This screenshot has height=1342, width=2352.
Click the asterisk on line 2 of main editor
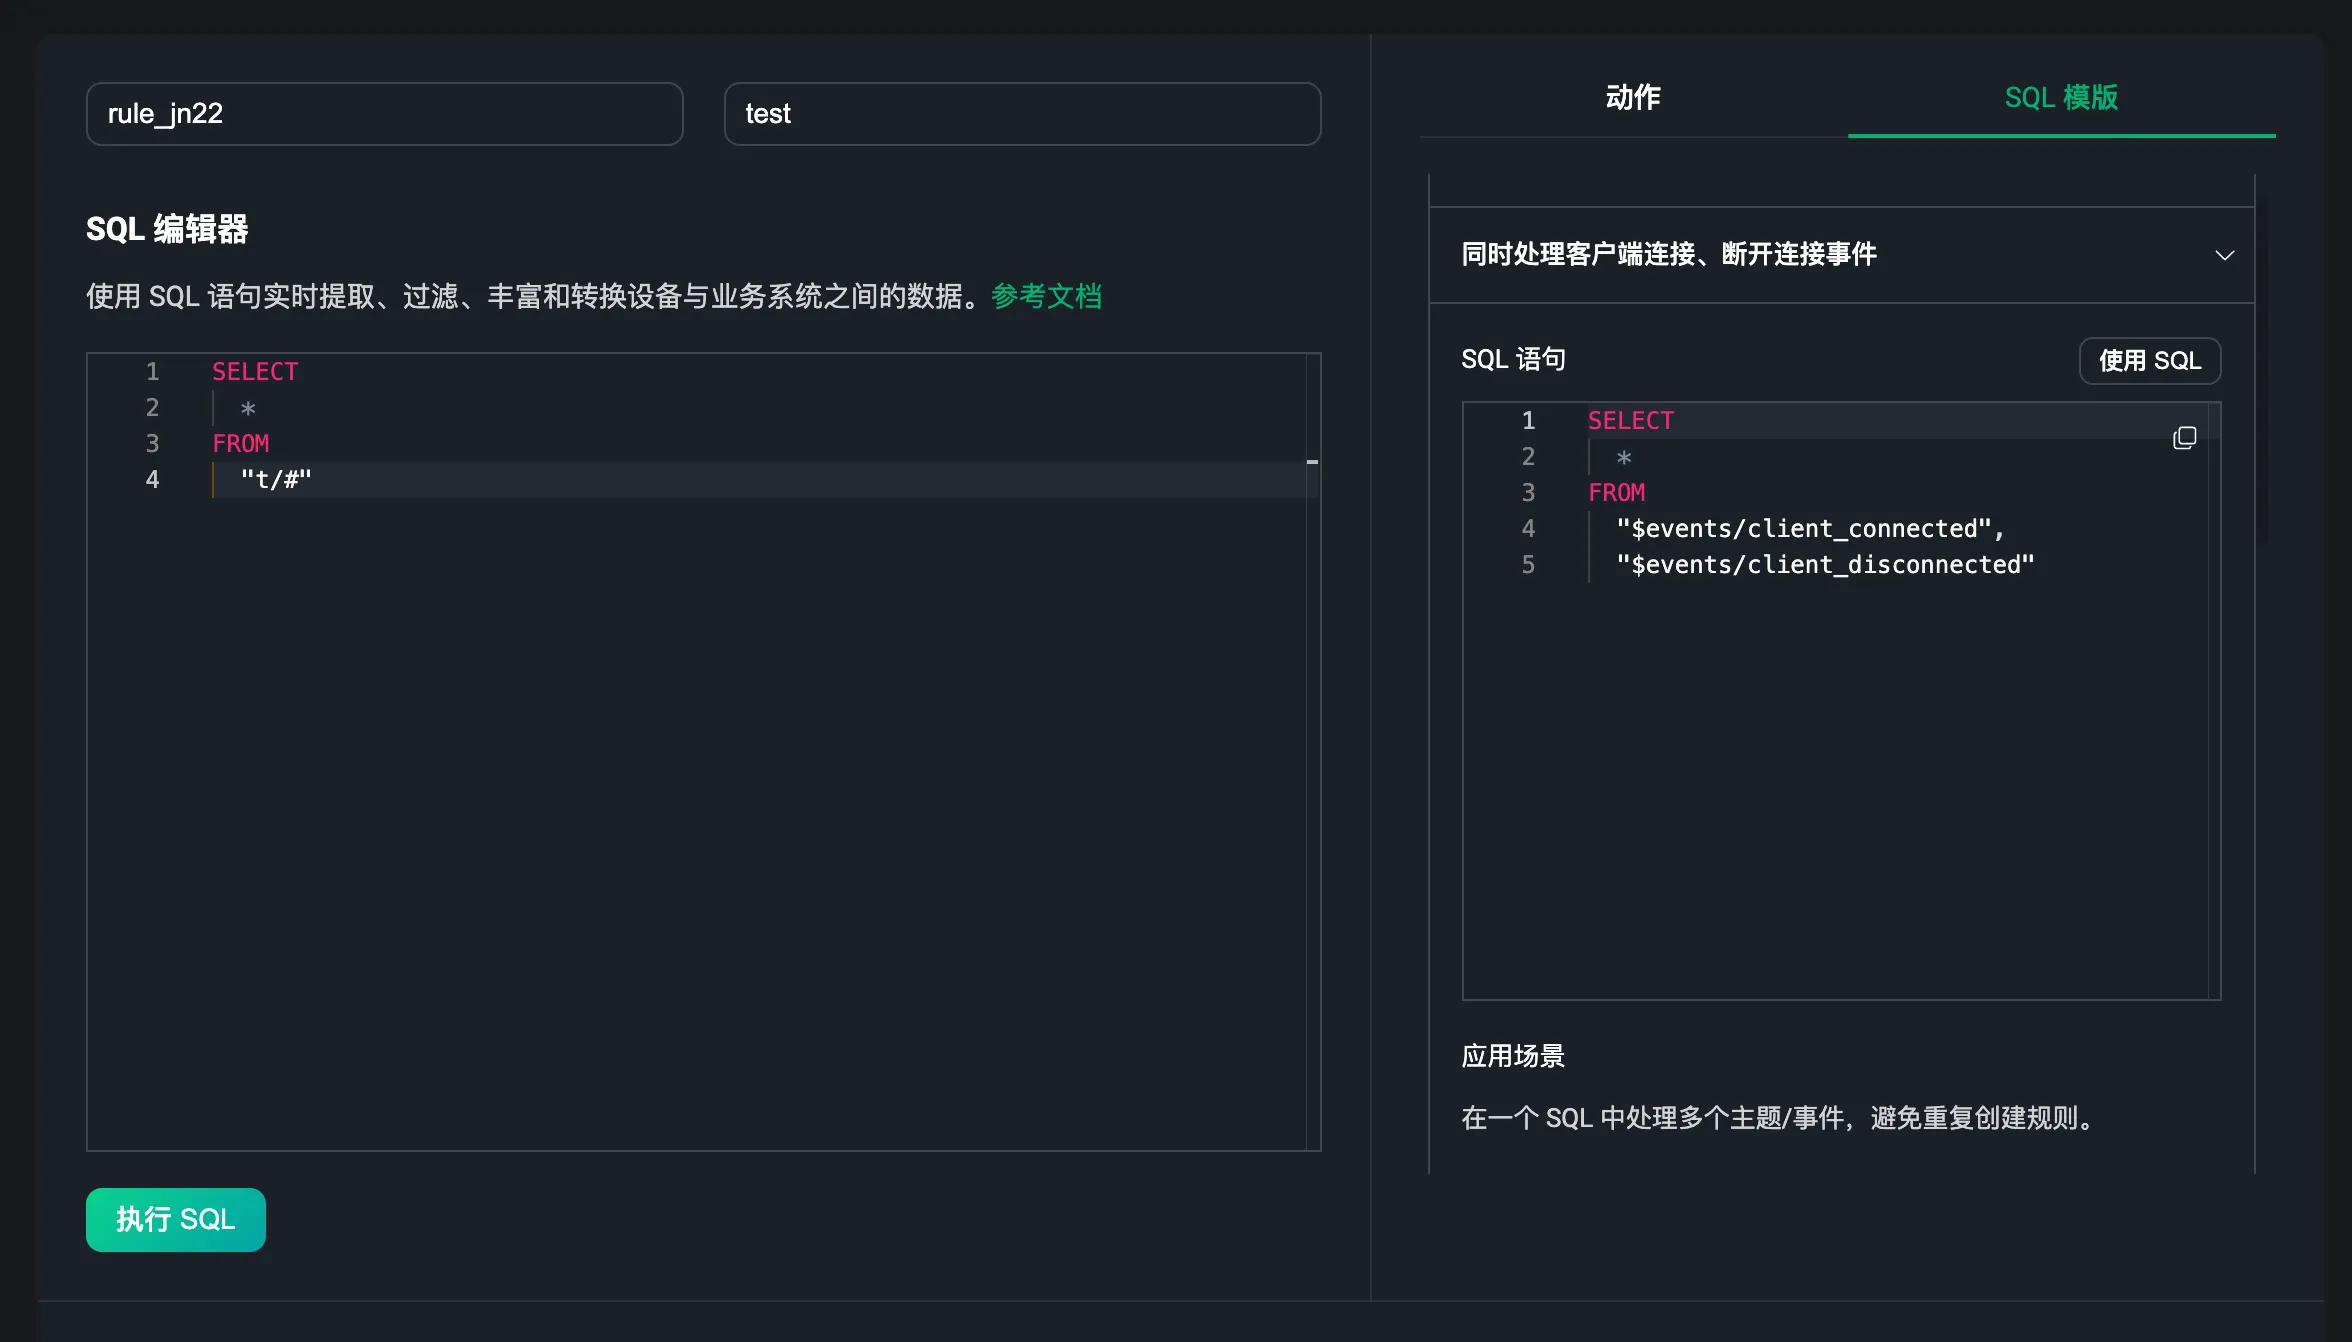tap(248, 408)
